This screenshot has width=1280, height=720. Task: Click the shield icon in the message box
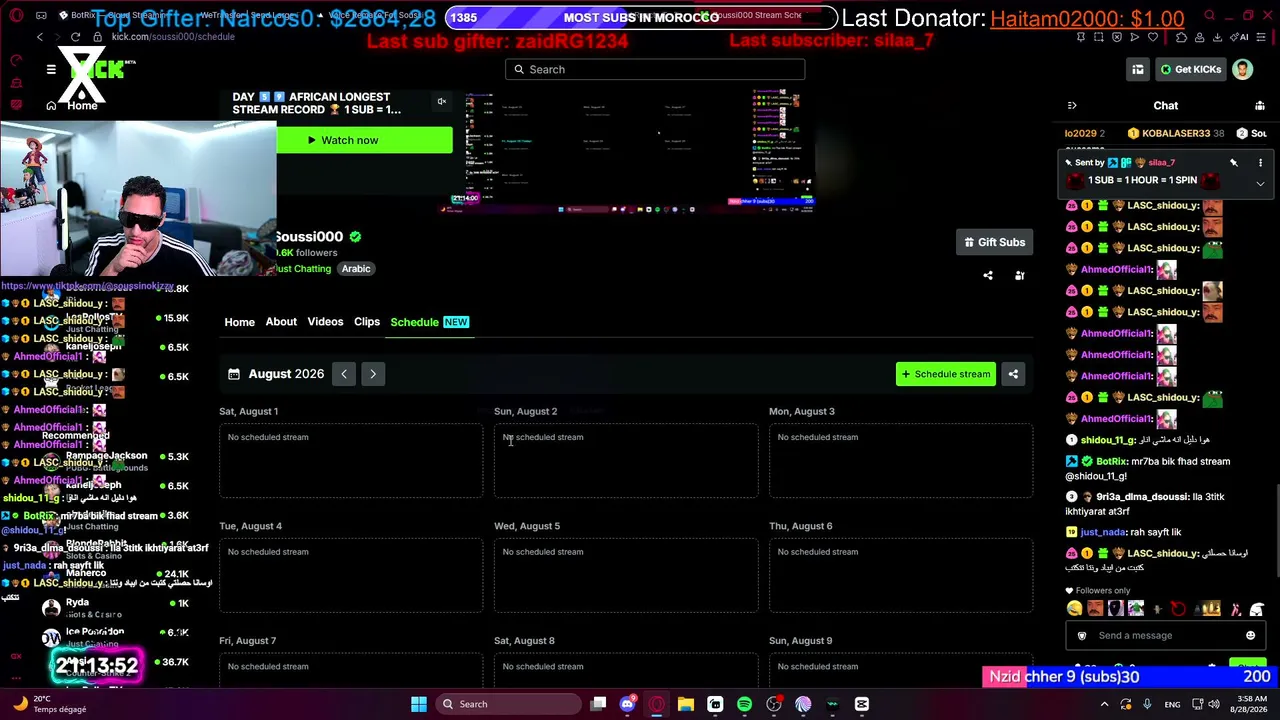pyautogui.click(x=1082, y=635)
